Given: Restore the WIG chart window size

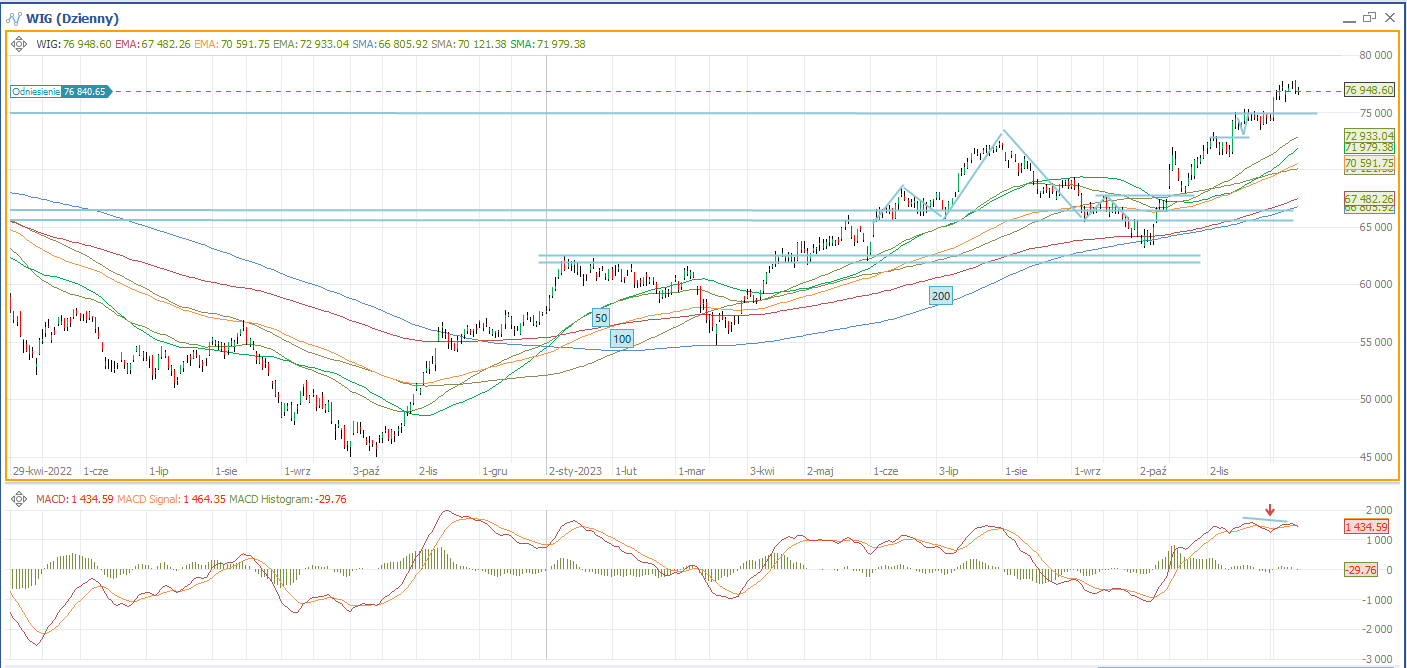Looking at the screenshot, I should [x=1369, y=17].
